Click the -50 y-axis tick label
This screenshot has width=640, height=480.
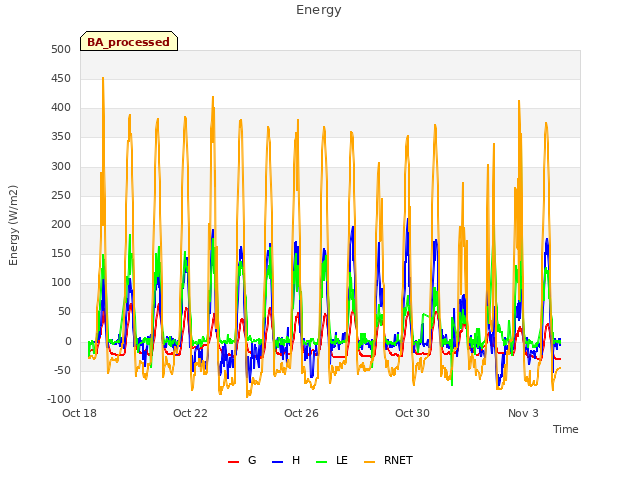62,371
